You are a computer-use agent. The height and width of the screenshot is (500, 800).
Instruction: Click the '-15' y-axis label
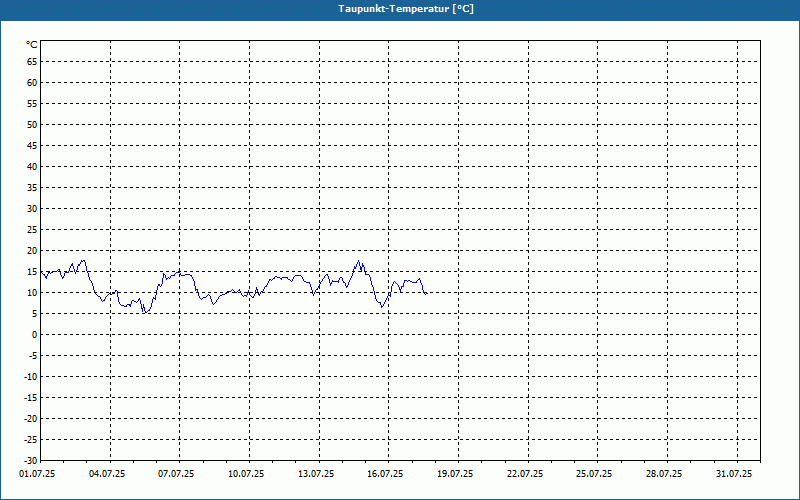(31, 397)
